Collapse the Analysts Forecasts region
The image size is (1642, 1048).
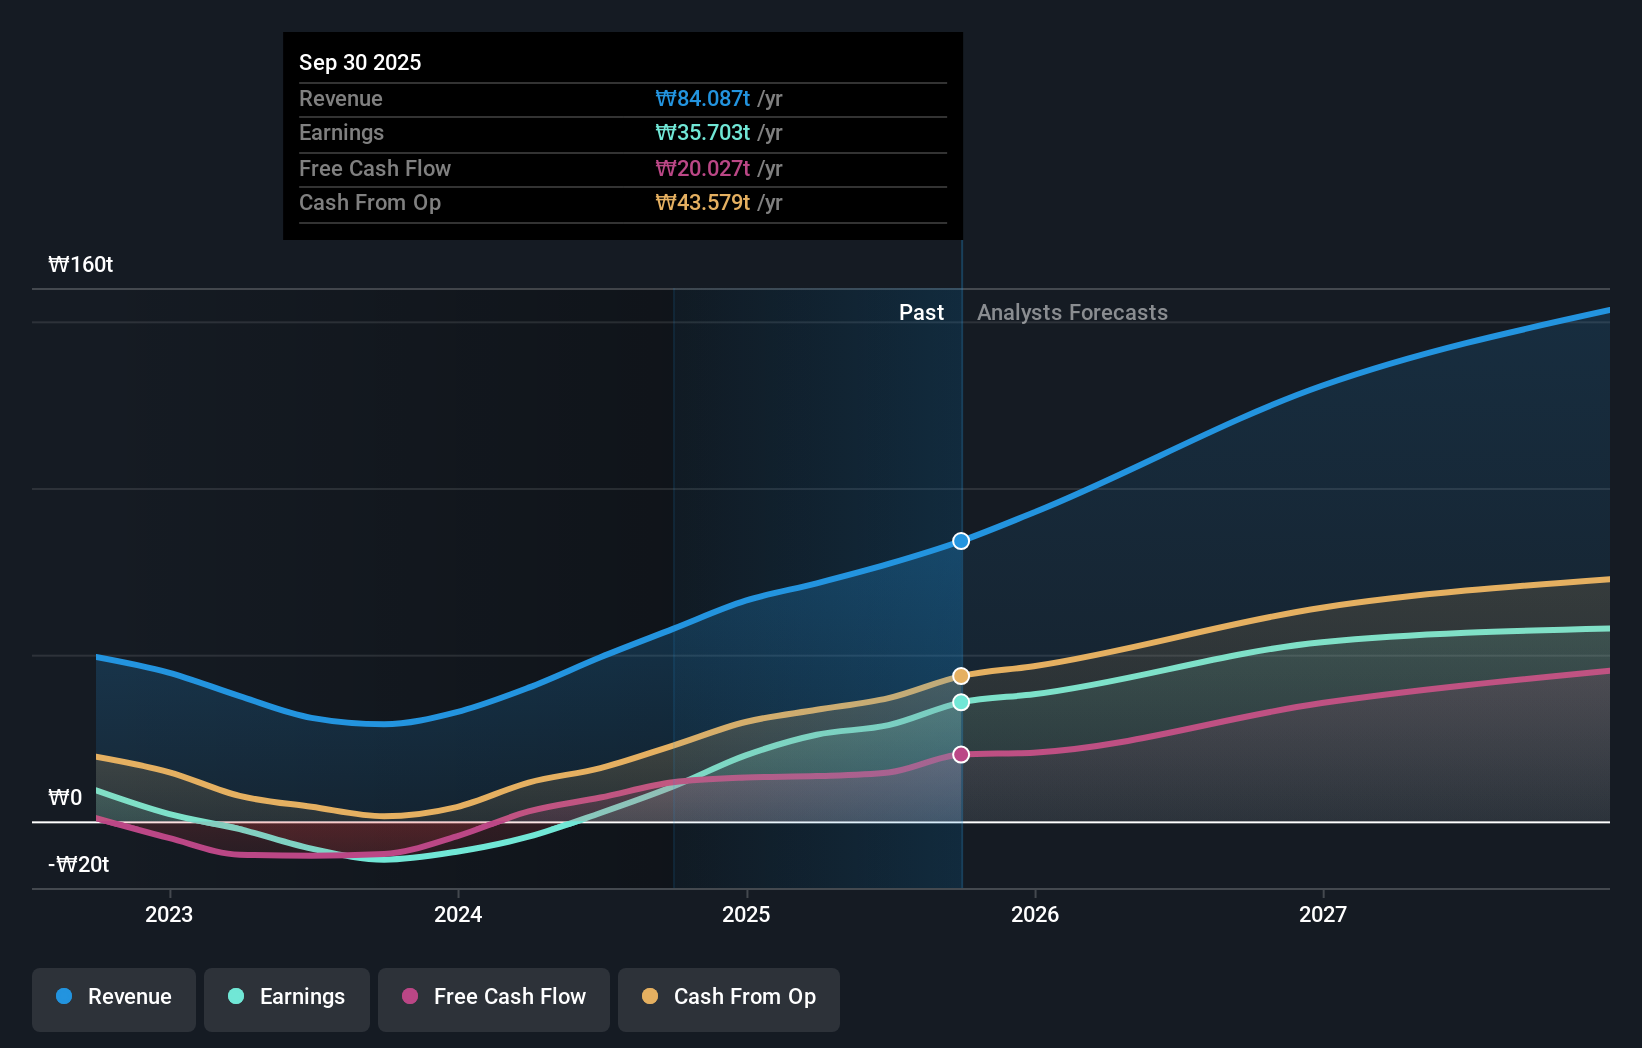(1072, 312)
